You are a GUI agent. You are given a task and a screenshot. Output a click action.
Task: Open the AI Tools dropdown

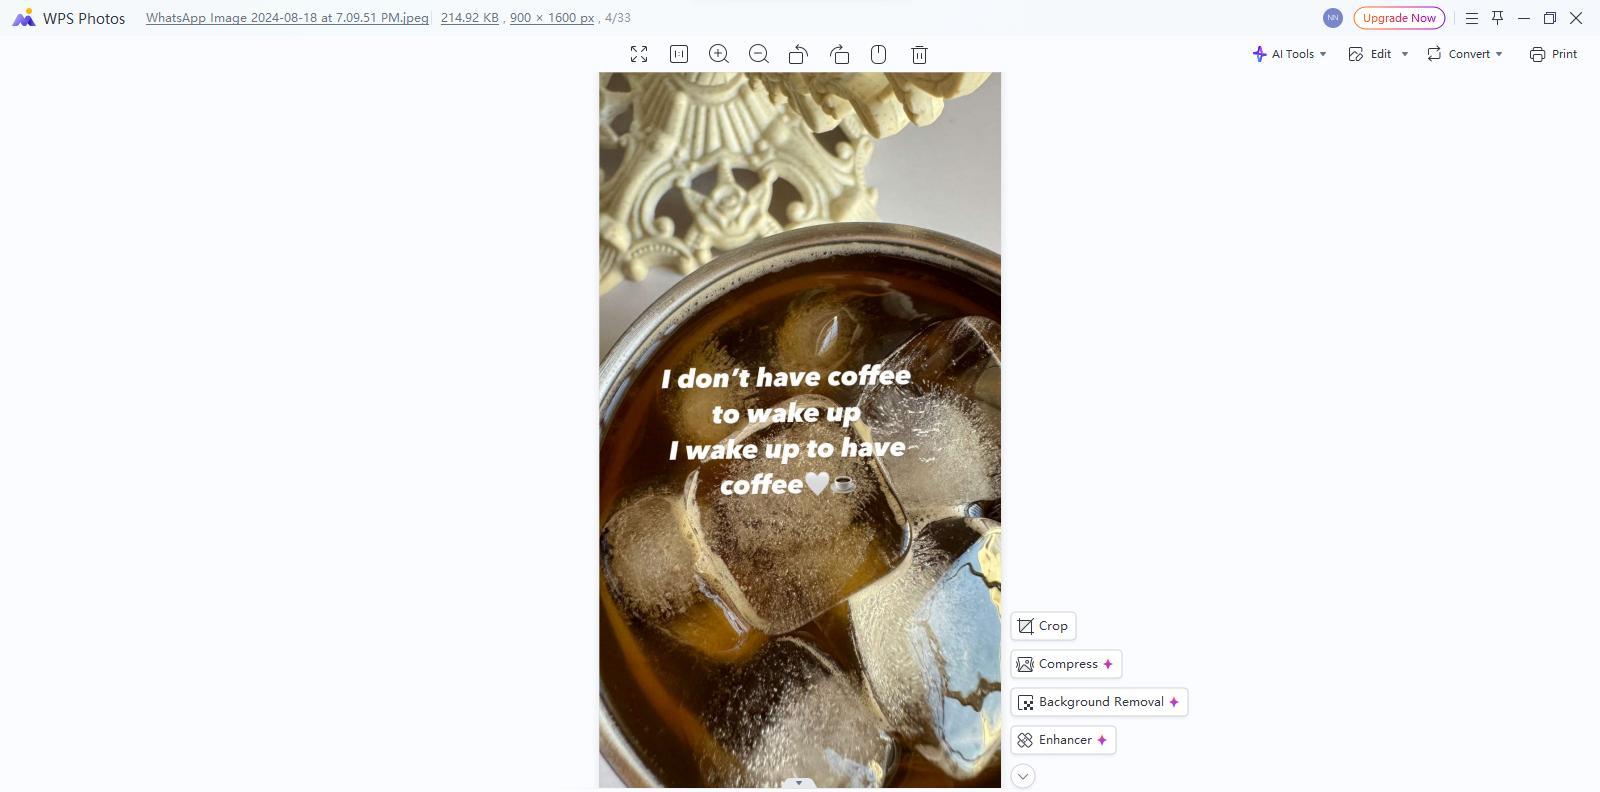(x=1289, y=54)
